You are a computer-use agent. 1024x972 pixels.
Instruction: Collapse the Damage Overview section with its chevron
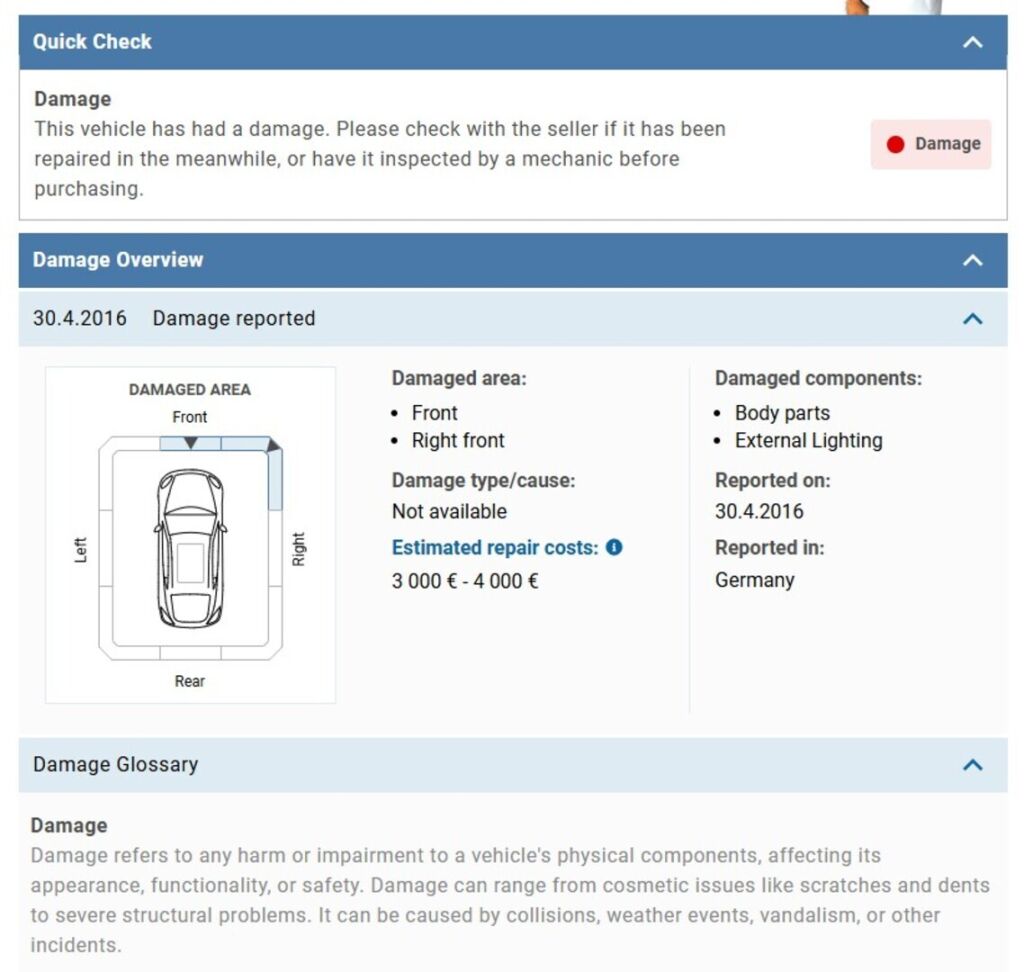pos(972,260)
